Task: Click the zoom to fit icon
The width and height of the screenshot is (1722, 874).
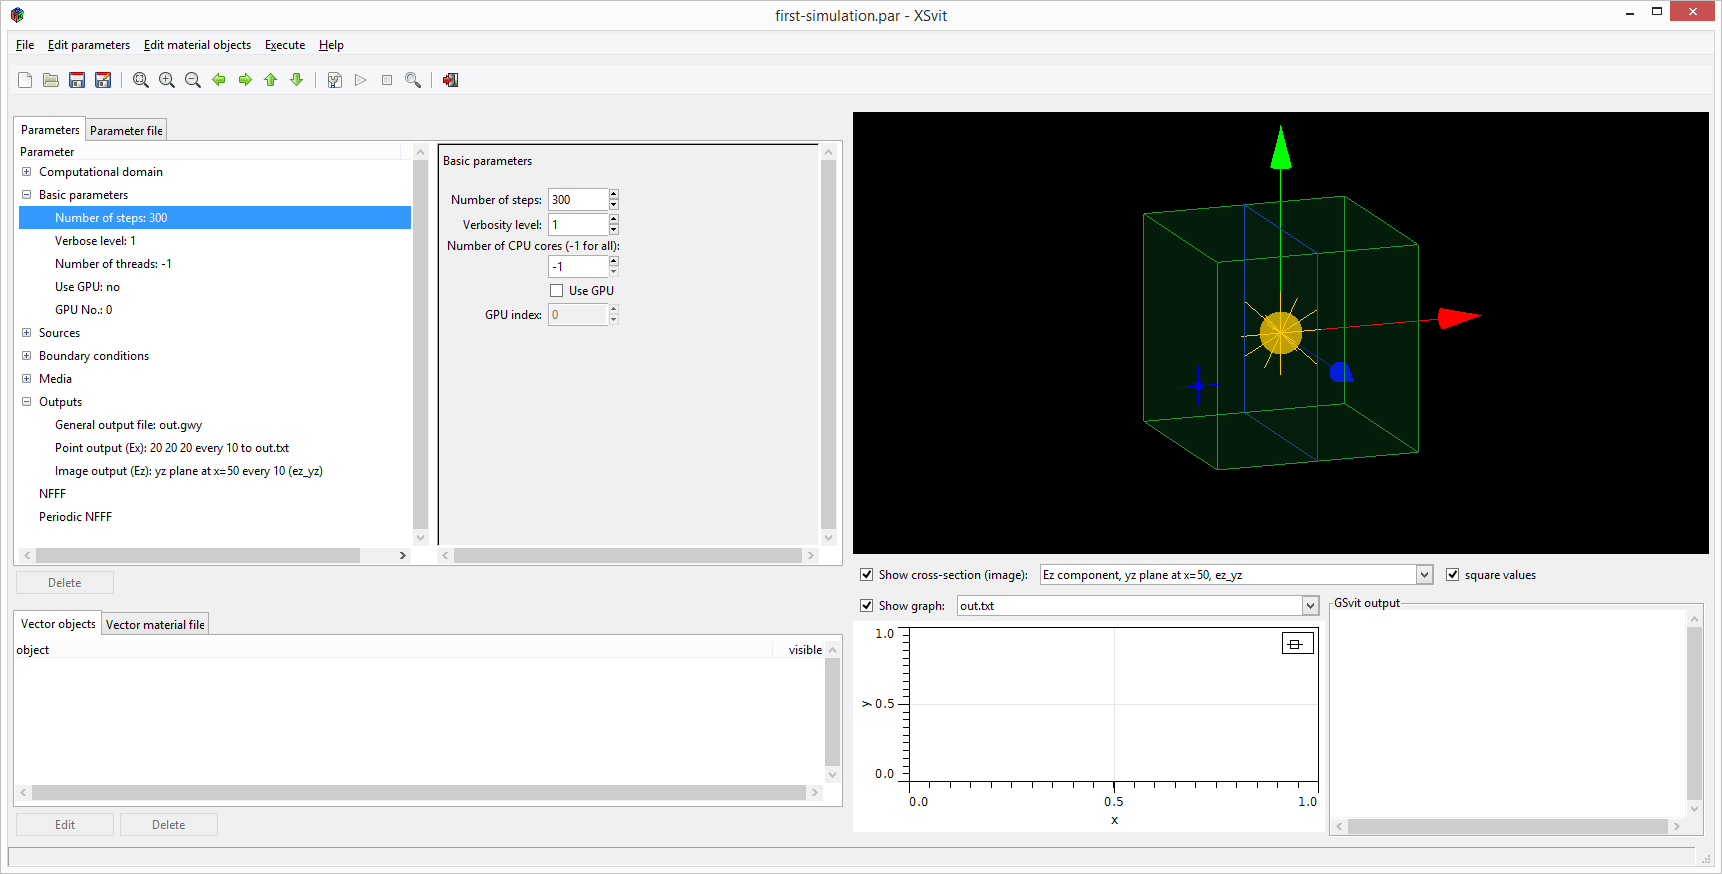Action: (141, 80)
